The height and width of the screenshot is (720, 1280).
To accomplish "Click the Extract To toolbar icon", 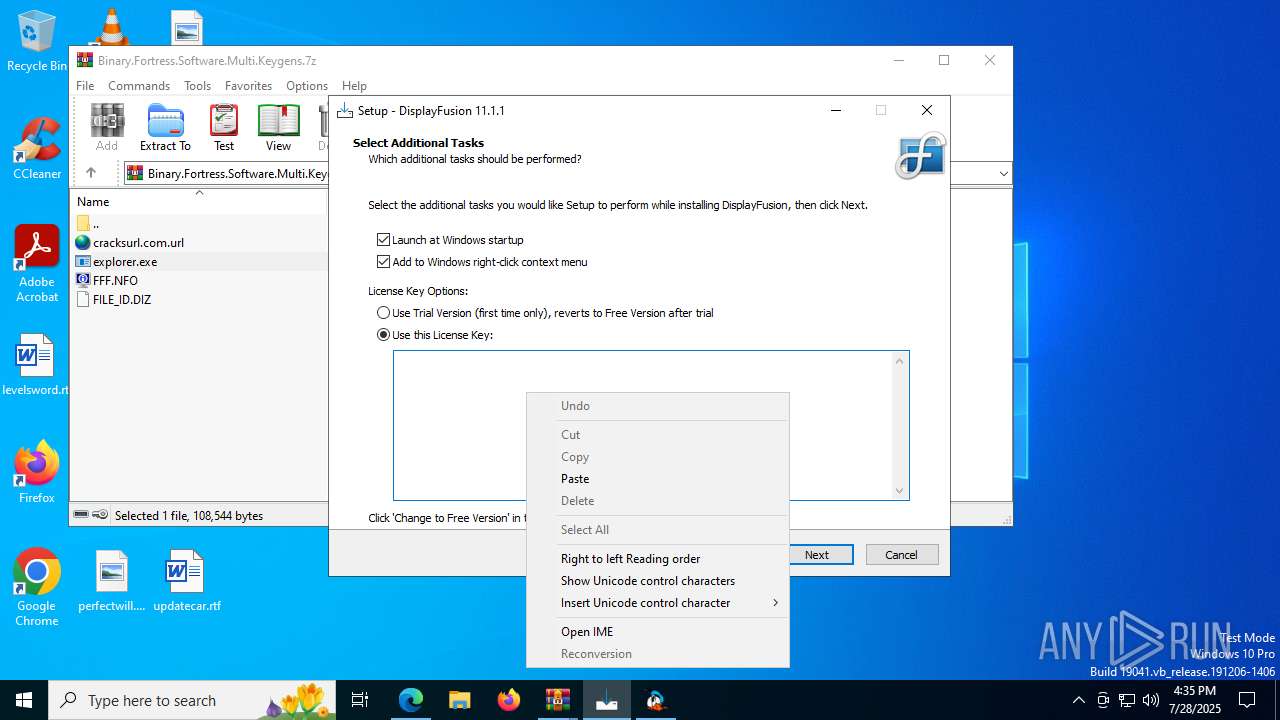I will 165,128.
